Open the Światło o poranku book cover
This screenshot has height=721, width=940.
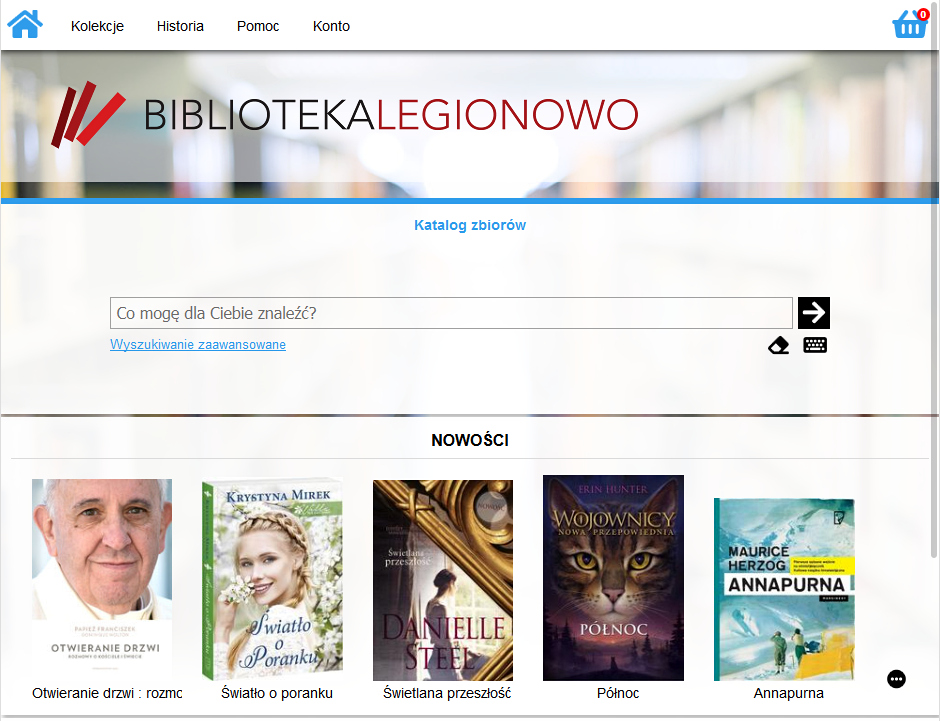click(x=273, y=580)
